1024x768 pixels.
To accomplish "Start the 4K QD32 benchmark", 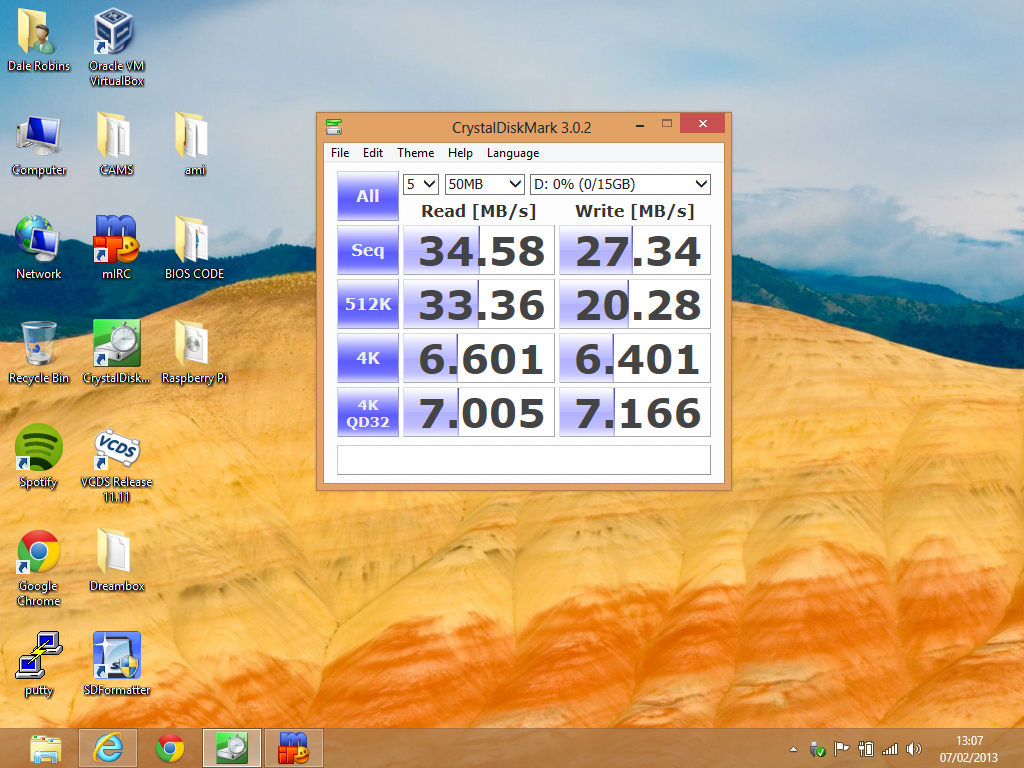I will point(367,412).
